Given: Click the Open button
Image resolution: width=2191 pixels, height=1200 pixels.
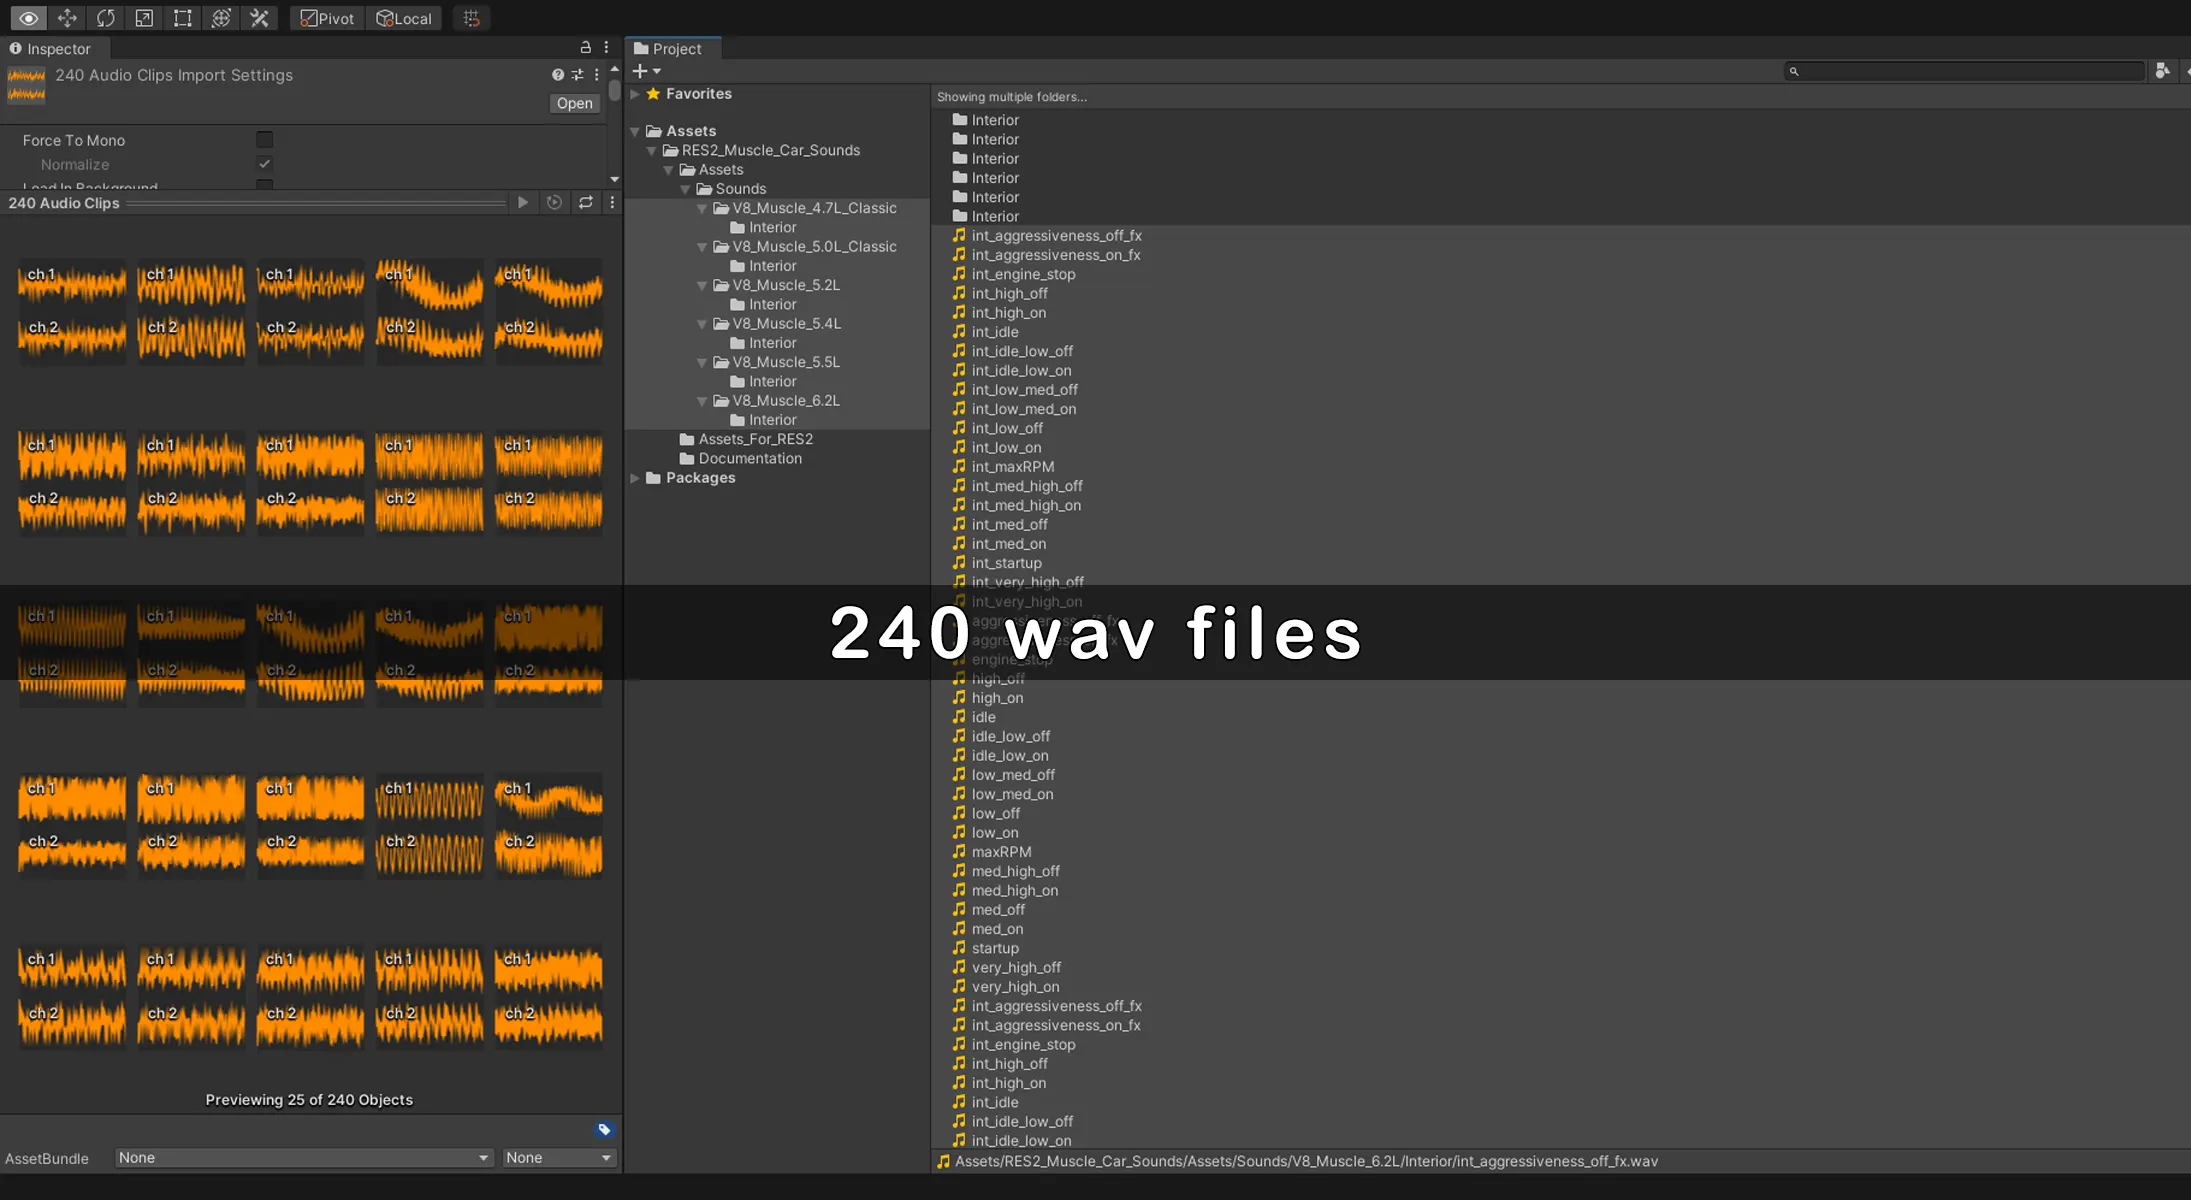Looking at the screenshot, I should [x=574, y=103].
